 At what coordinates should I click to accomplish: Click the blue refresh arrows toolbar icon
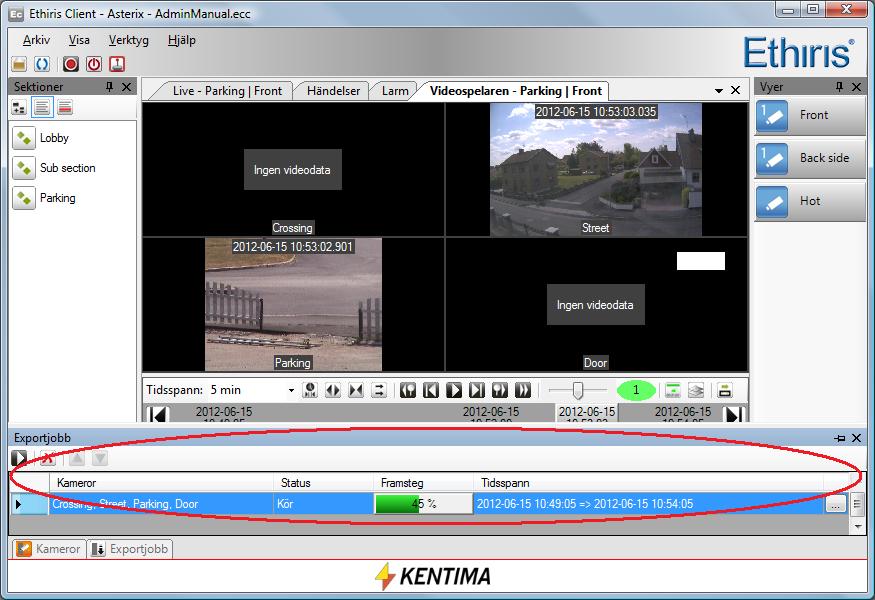click(42, 64)
